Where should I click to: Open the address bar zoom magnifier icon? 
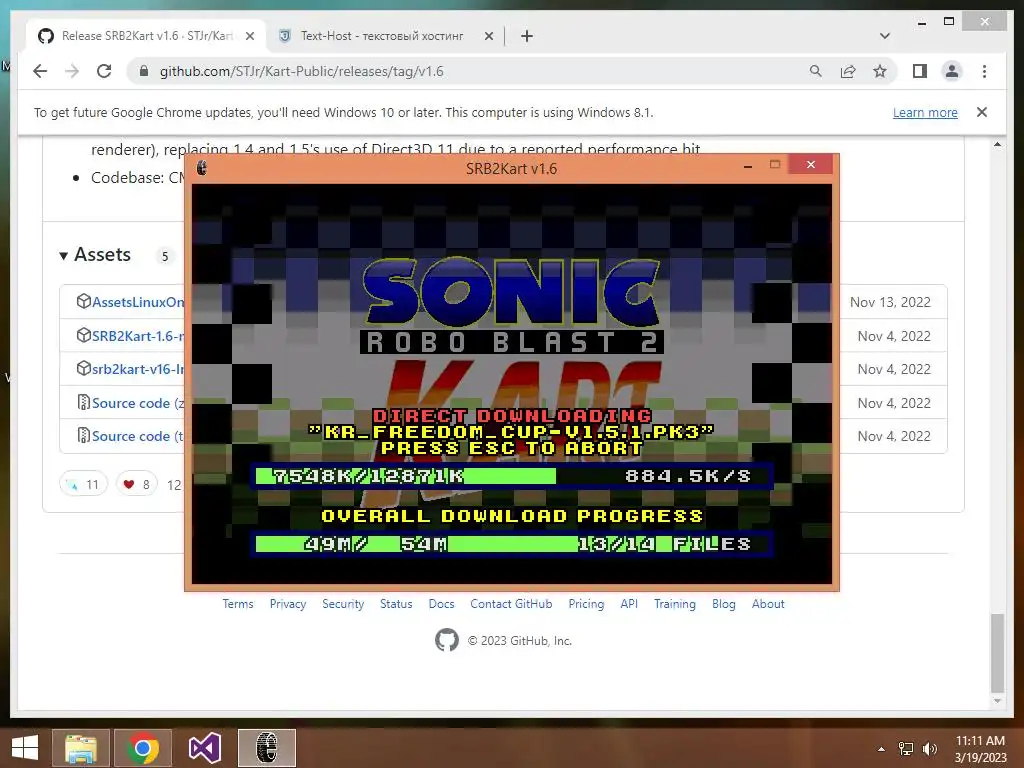pos(815,71)
